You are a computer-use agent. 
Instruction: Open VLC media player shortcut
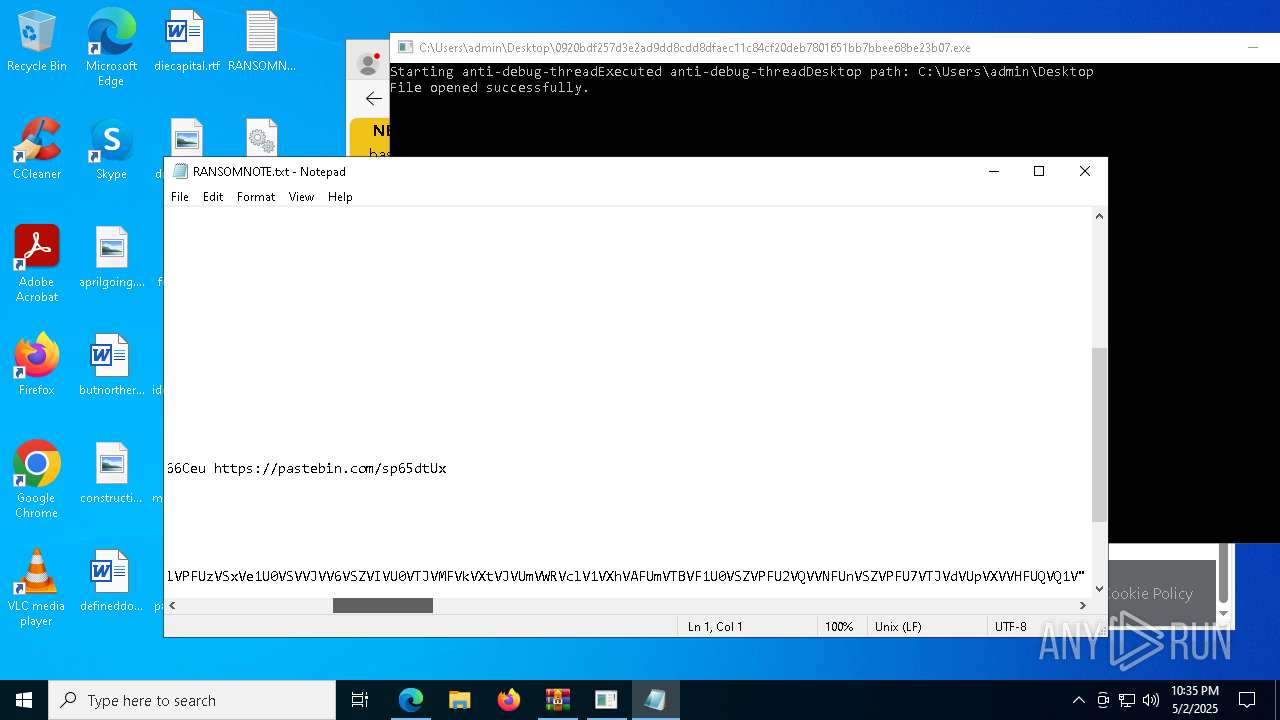coord(37,588)
